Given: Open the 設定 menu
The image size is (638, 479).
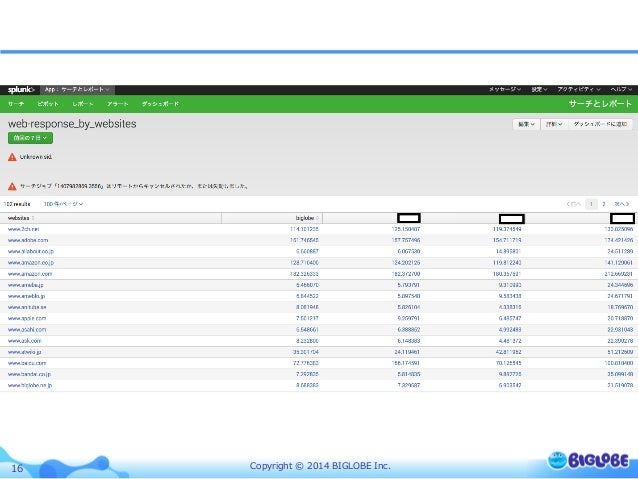Looking at the screenshot, I should [x=539, y=90].
